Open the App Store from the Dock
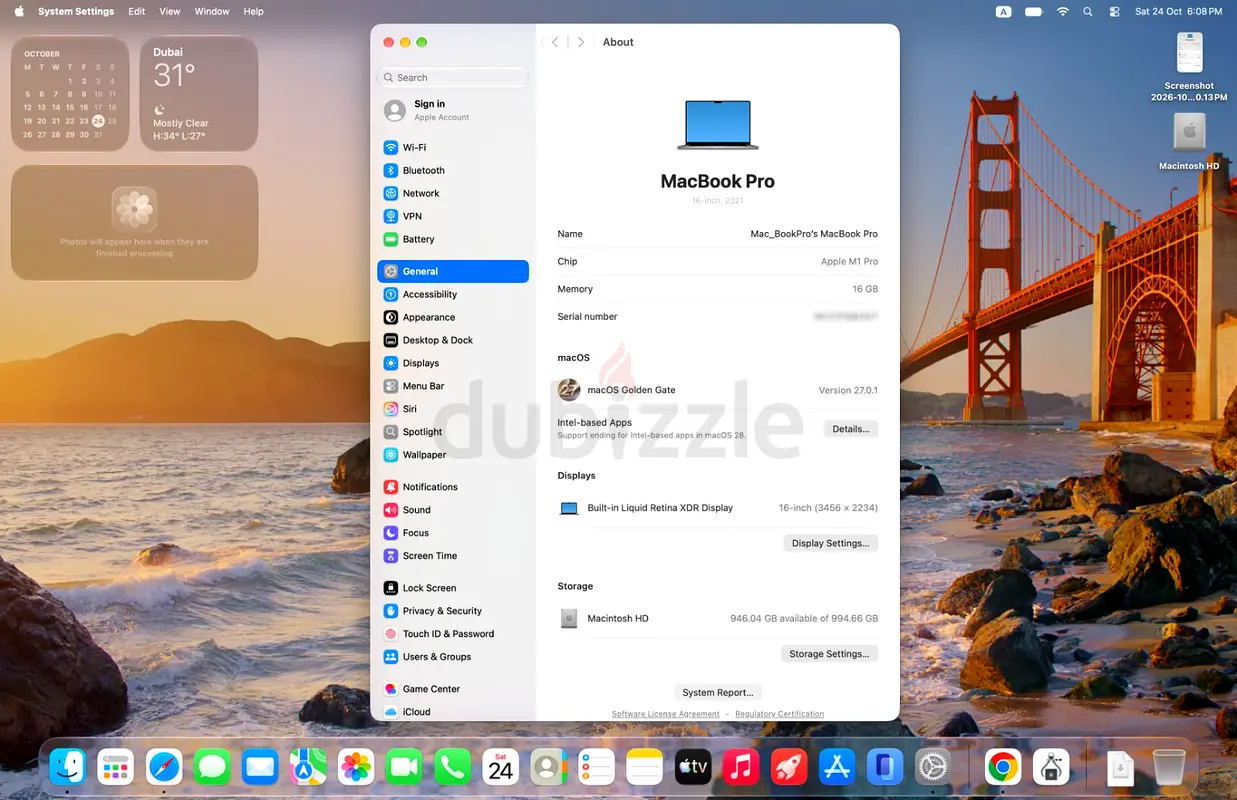The width and height of the screenshot is (1237, 800). point(837,767)
